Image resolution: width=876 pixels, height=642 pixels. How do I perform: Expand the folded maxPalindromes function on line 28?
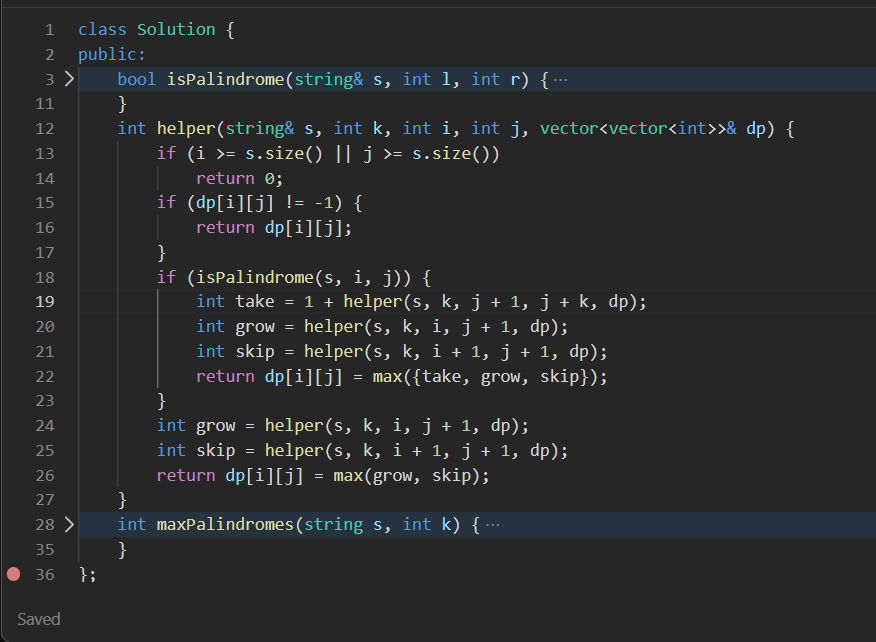(69, 524)
